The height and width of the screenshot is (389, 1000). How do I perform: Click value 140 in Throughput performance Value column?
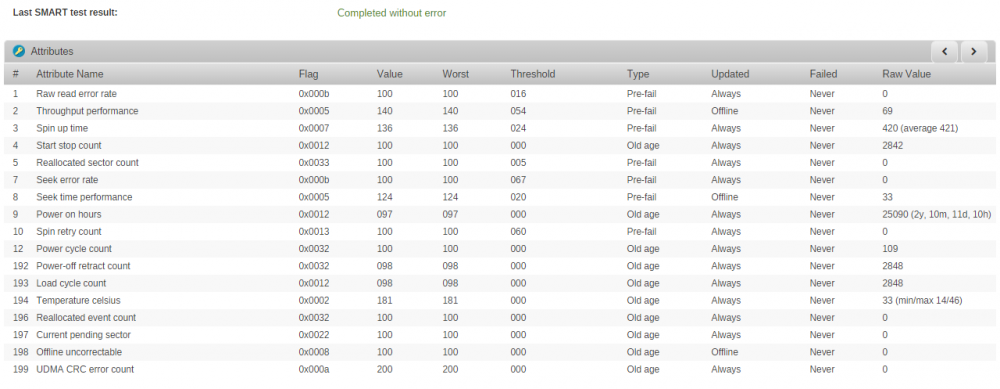(x=385, y=111)
